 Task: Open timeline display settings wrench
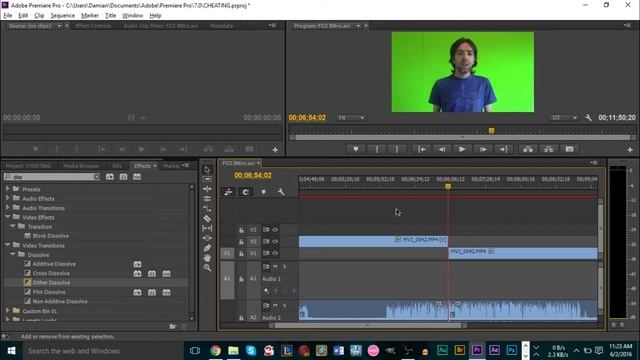coord(281,191)
